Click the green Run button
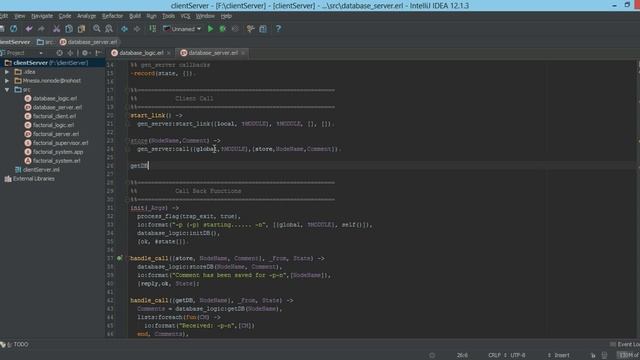 point(210,29)
